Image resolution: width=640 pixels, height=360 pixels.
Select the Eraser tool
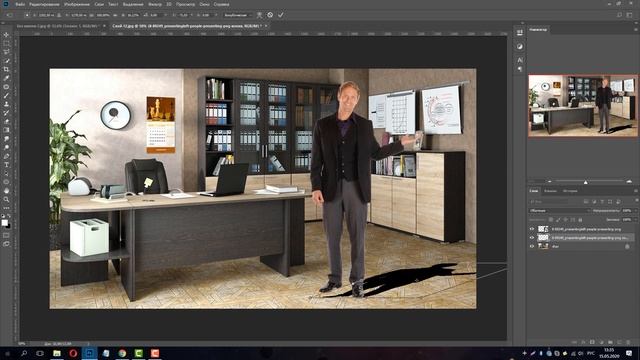6,122
